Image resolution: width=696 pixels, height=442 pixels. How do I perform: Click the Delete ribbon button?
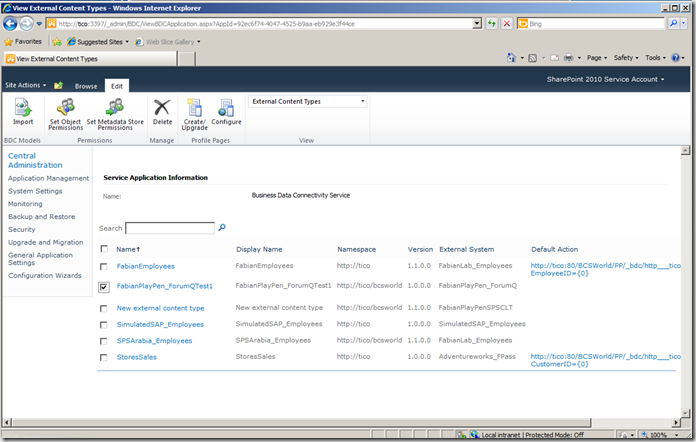[x=162, y=112]
